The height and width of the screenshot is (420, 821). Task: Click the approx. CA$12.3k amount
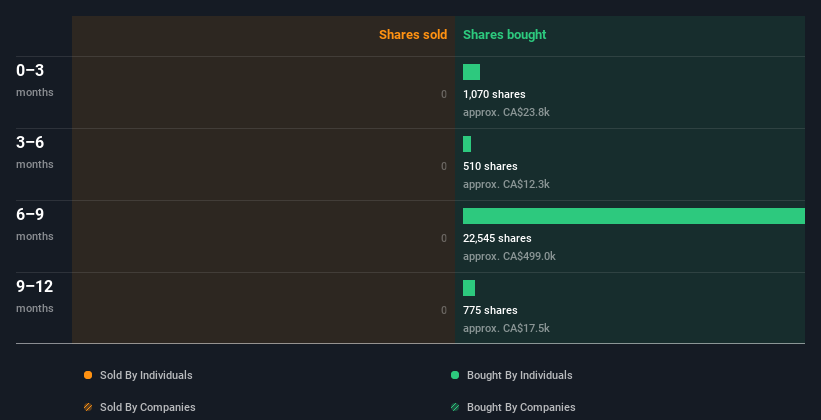(506, 184)
